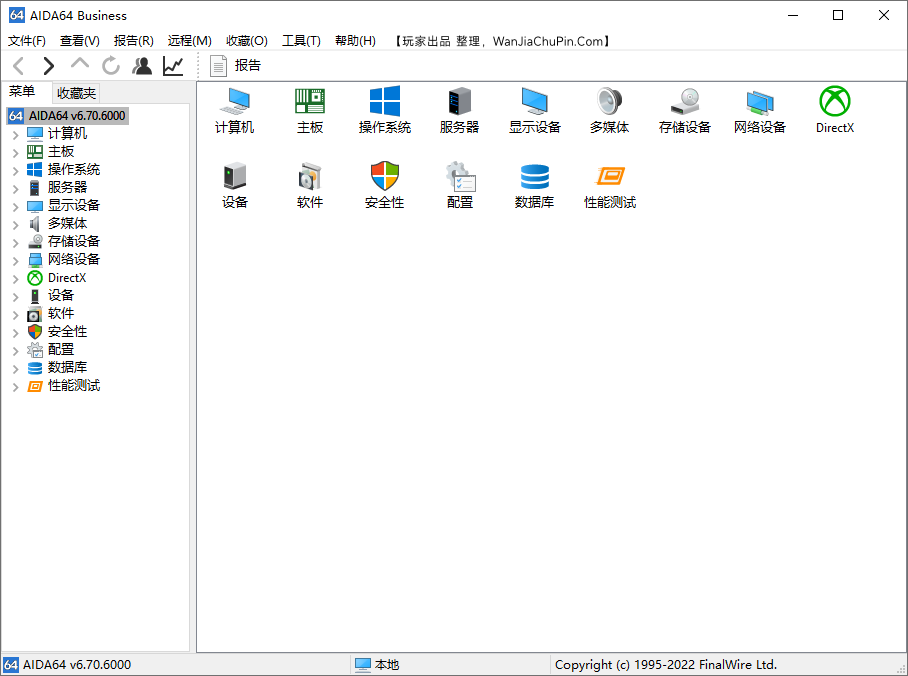
Task: Click the 报告 toolbar button
Action: pyautogui.click(x=239, y=66)
